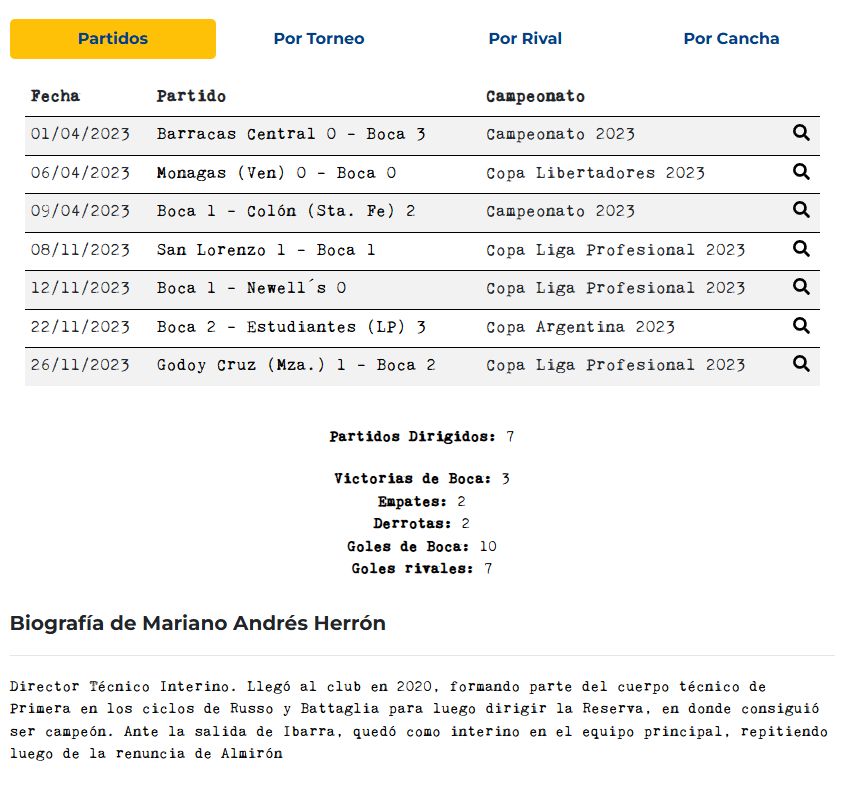Select date 22/11/2023
This screenshot has height=792, width=851.
point(80,327)
